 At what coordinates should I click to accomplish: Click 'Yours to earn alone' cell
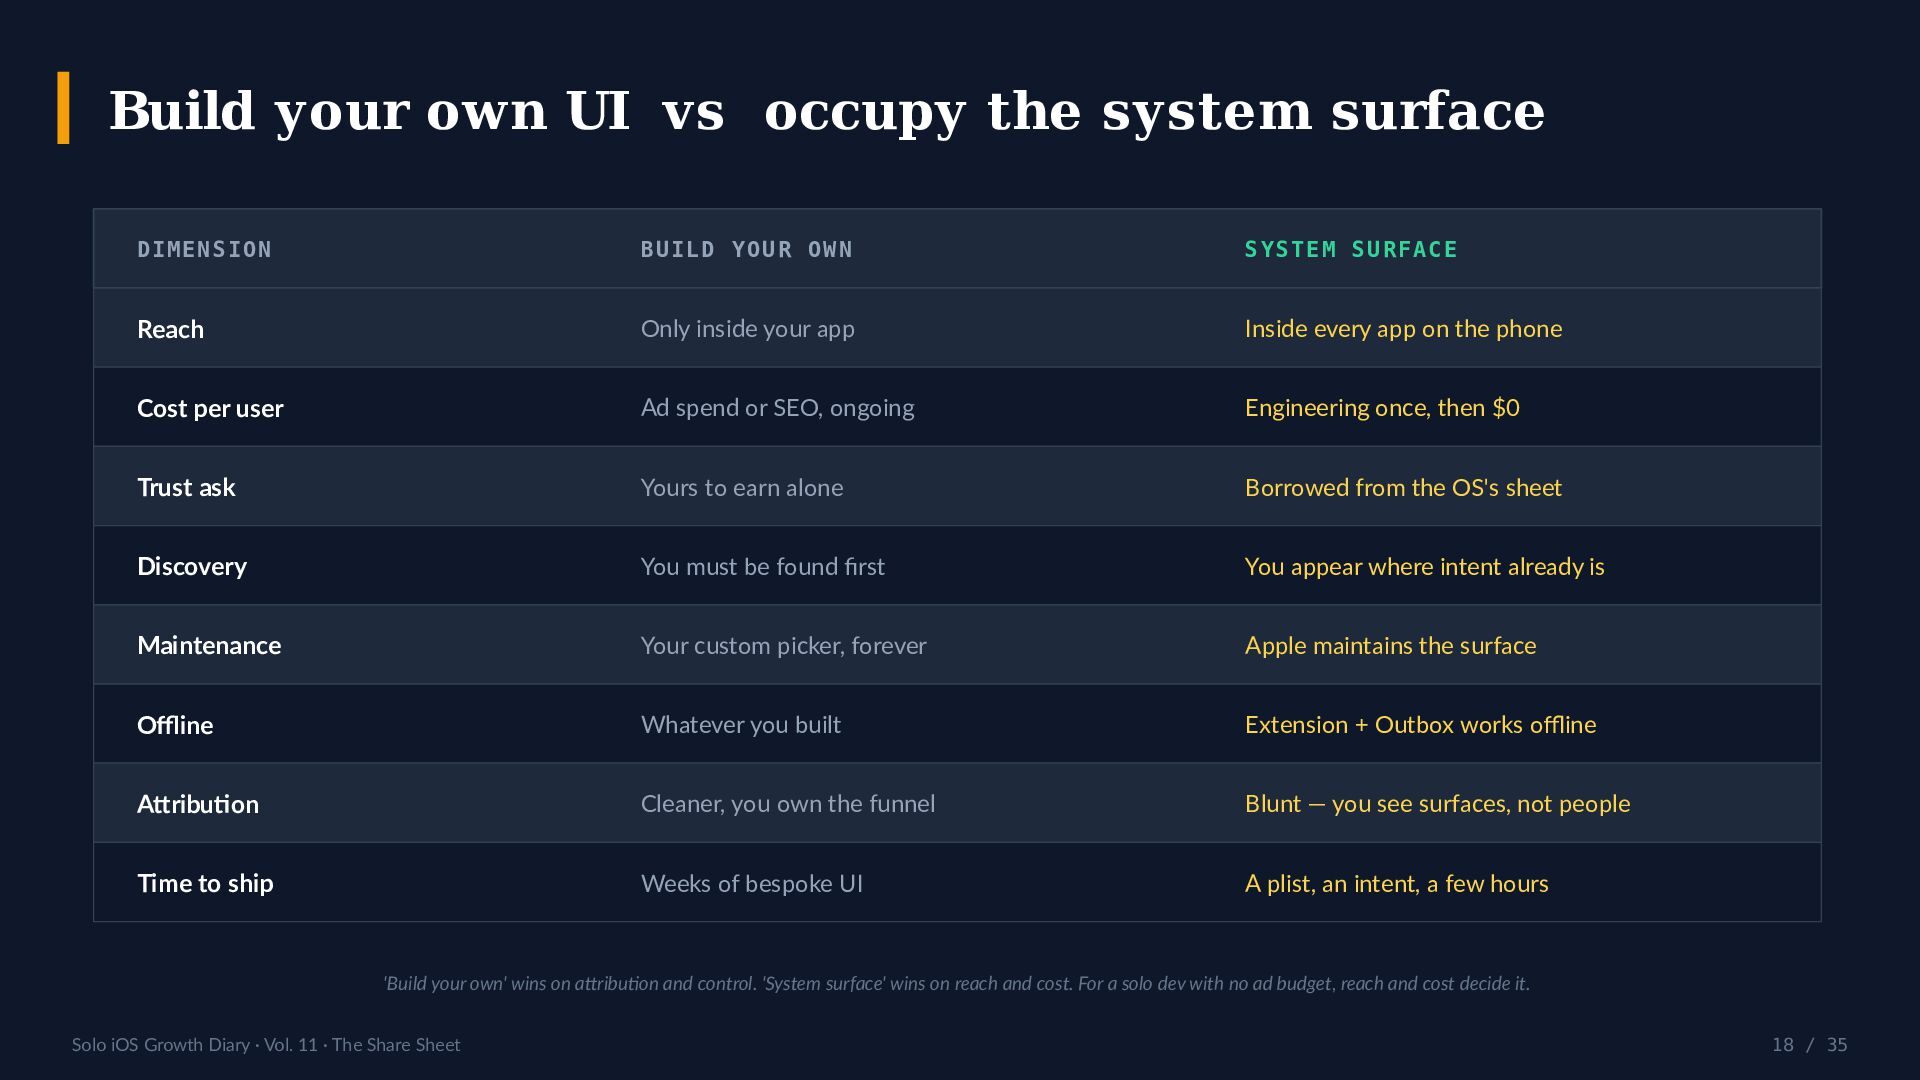pos(742,487)
